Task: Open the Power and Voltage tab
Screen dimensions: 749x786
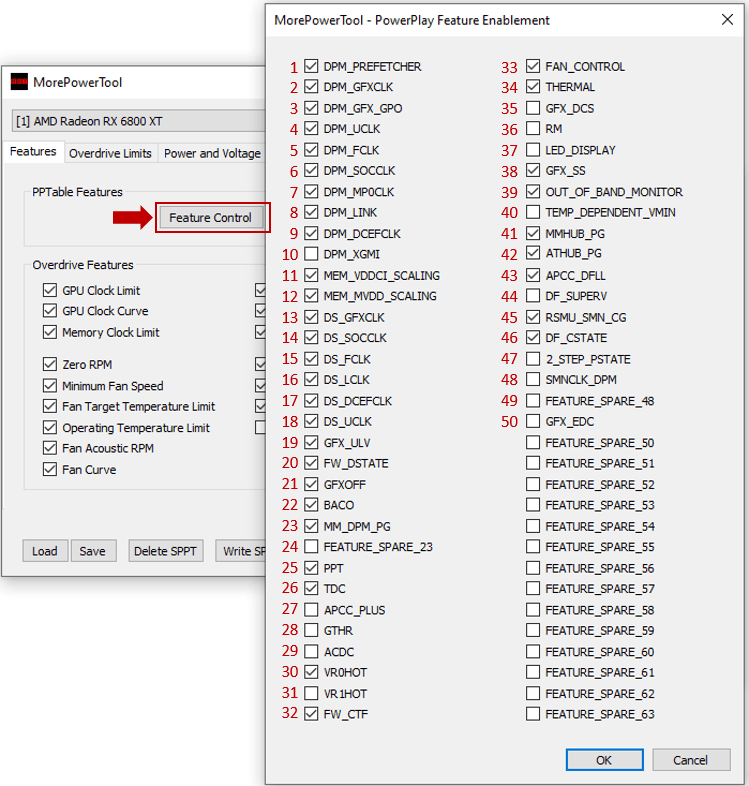Action: point(212,153)
